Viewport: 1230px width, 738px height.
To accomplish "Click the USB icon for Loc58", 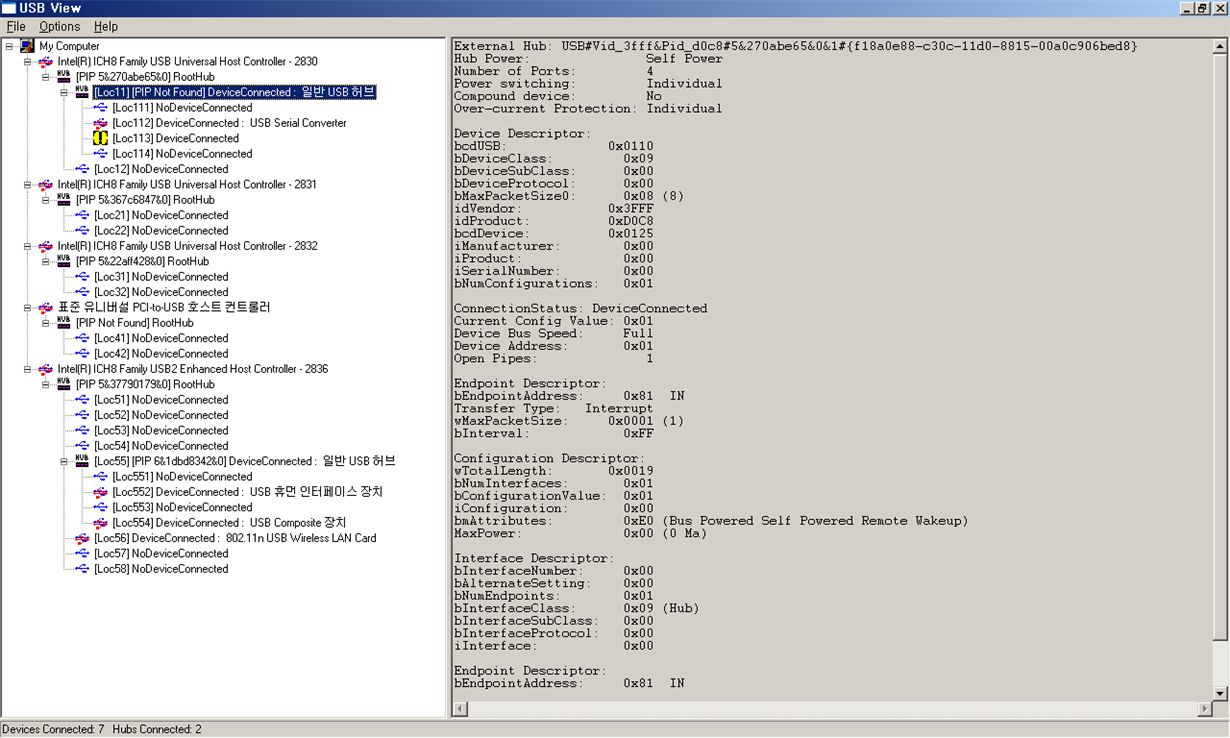I will (x=82, y=569).
